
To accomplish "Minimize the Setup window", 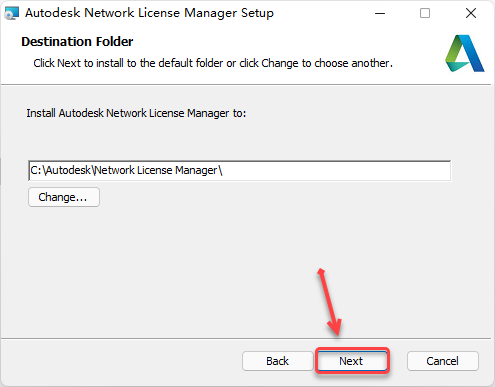I will [380, 13].
